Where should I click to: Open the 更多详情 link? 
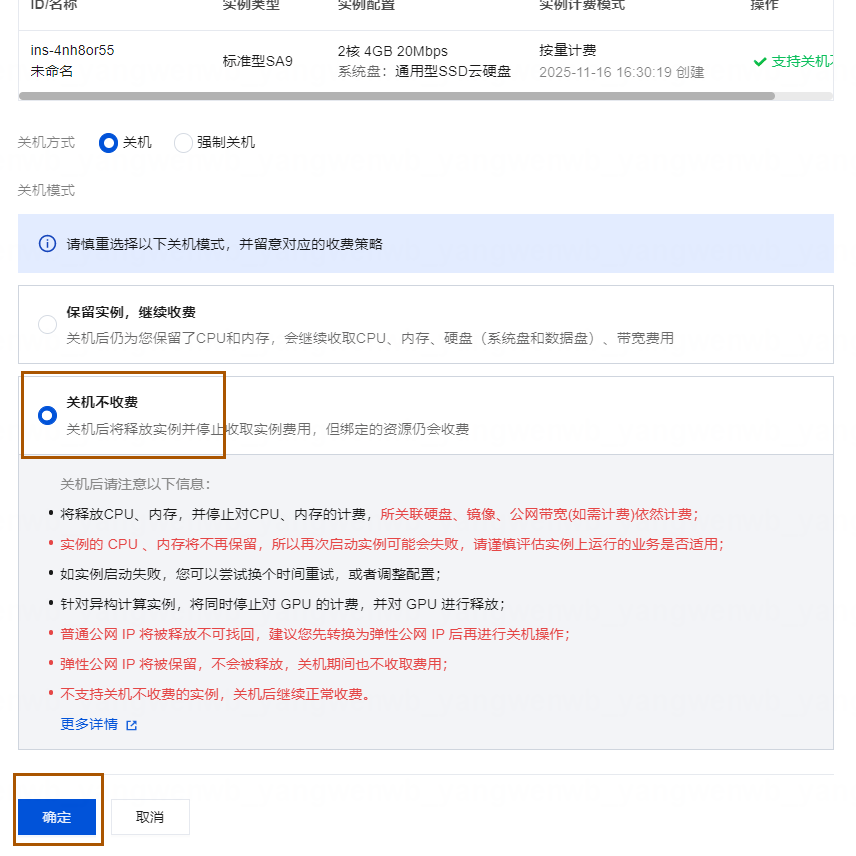click(89, 724)
